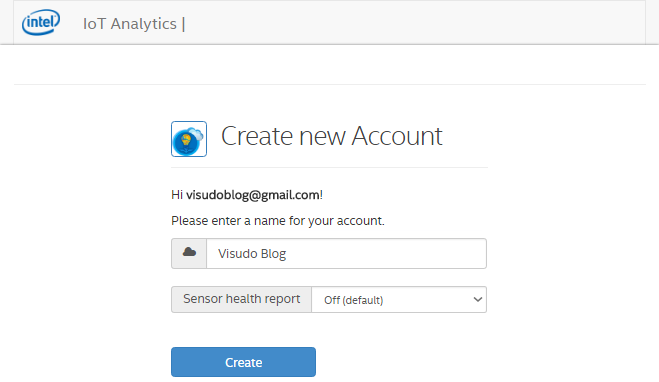659x382 pixels.
Task: Focus the account name input field
Action: tap(346, 253)
